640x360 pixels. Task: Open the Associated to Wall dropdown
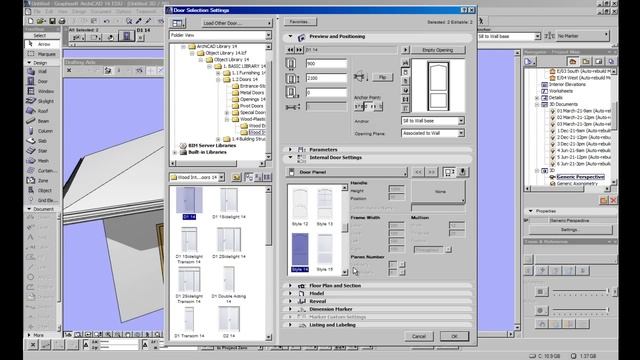point(433,133)
